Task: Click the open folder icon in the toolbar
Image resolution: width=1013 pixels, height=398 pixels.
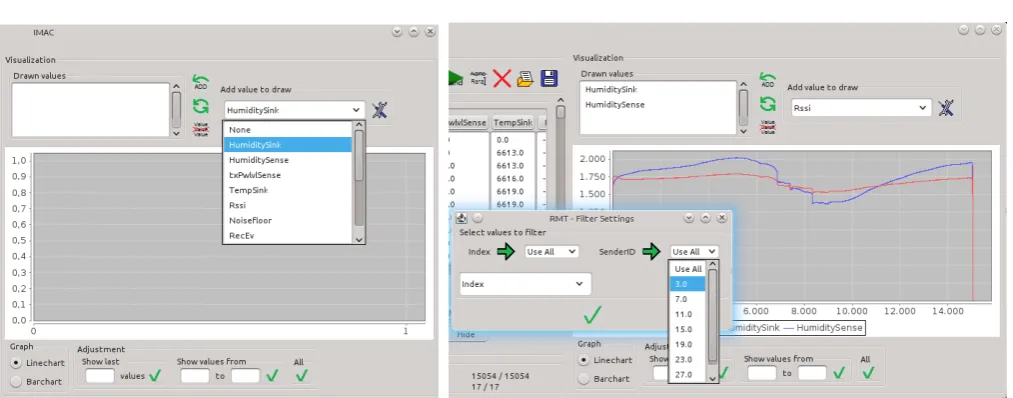Action: click(525, 79)
